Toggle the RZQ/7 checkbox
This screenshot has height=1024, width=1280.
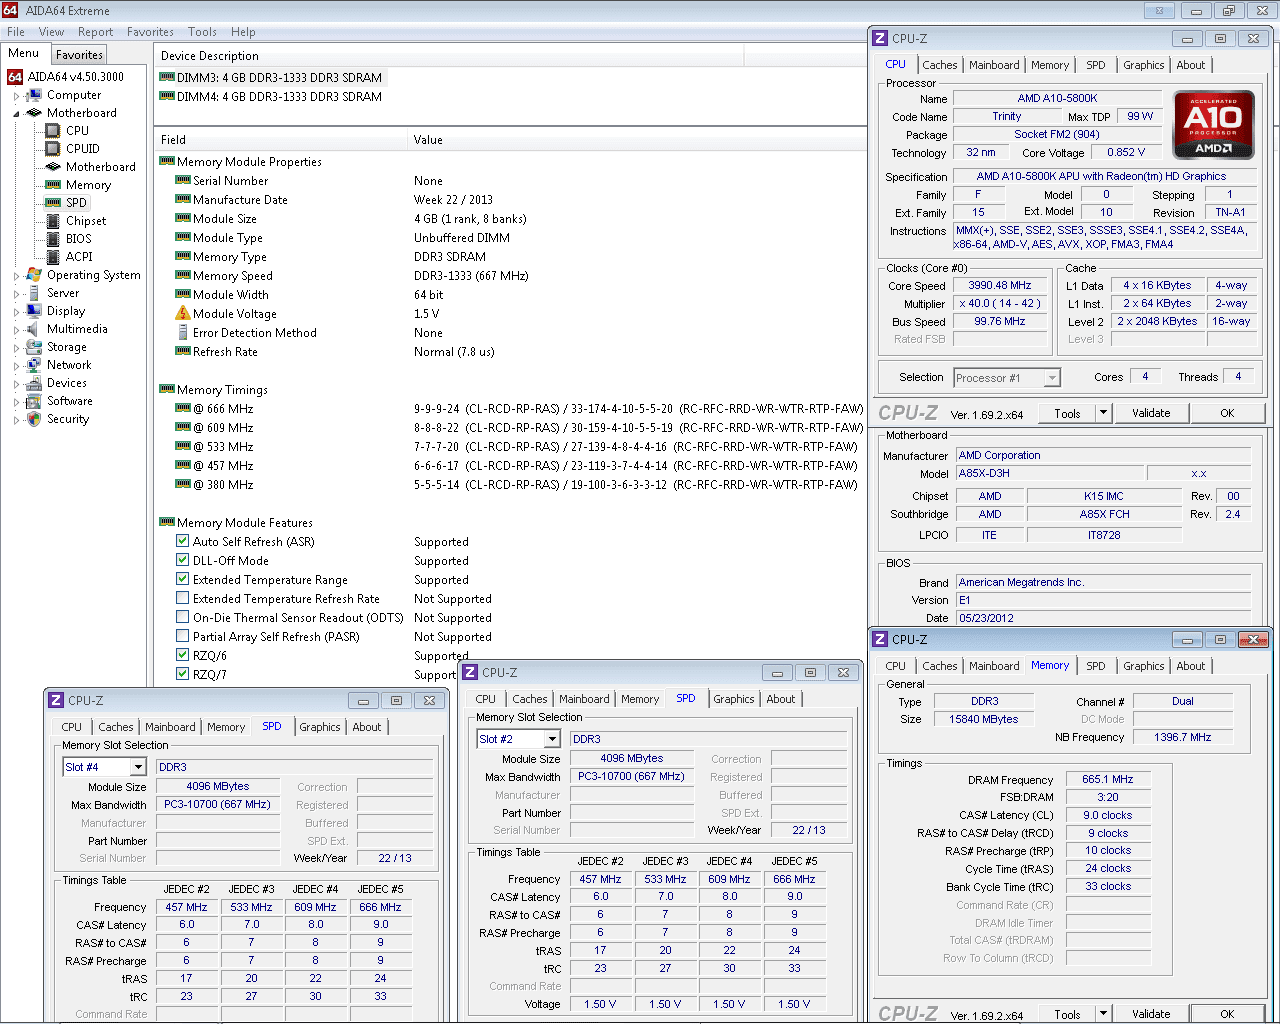tap(183, 674)
